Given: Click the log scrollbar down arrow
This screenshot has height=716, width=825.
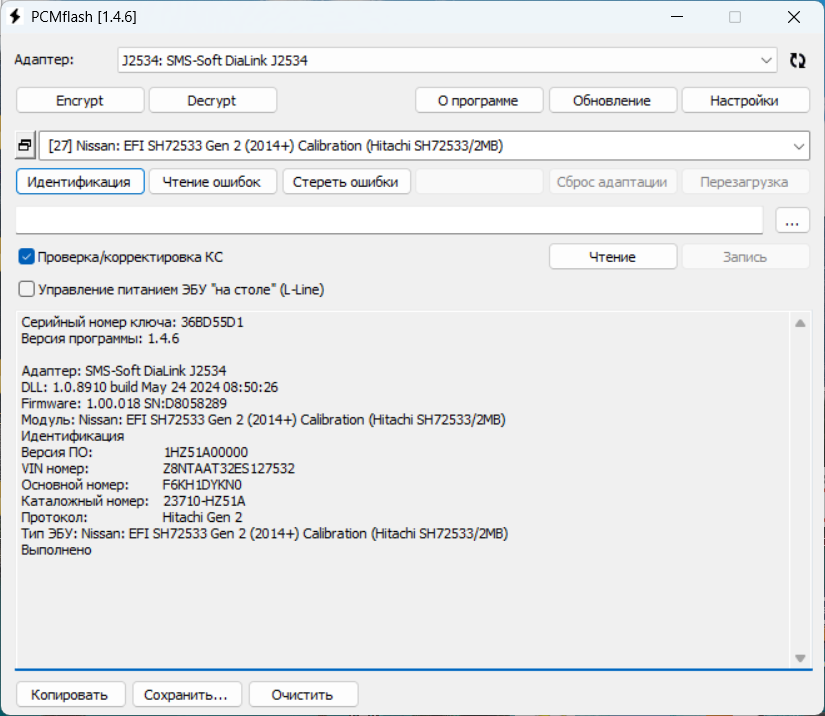Looking at the screenshot, I should (800, 658).
